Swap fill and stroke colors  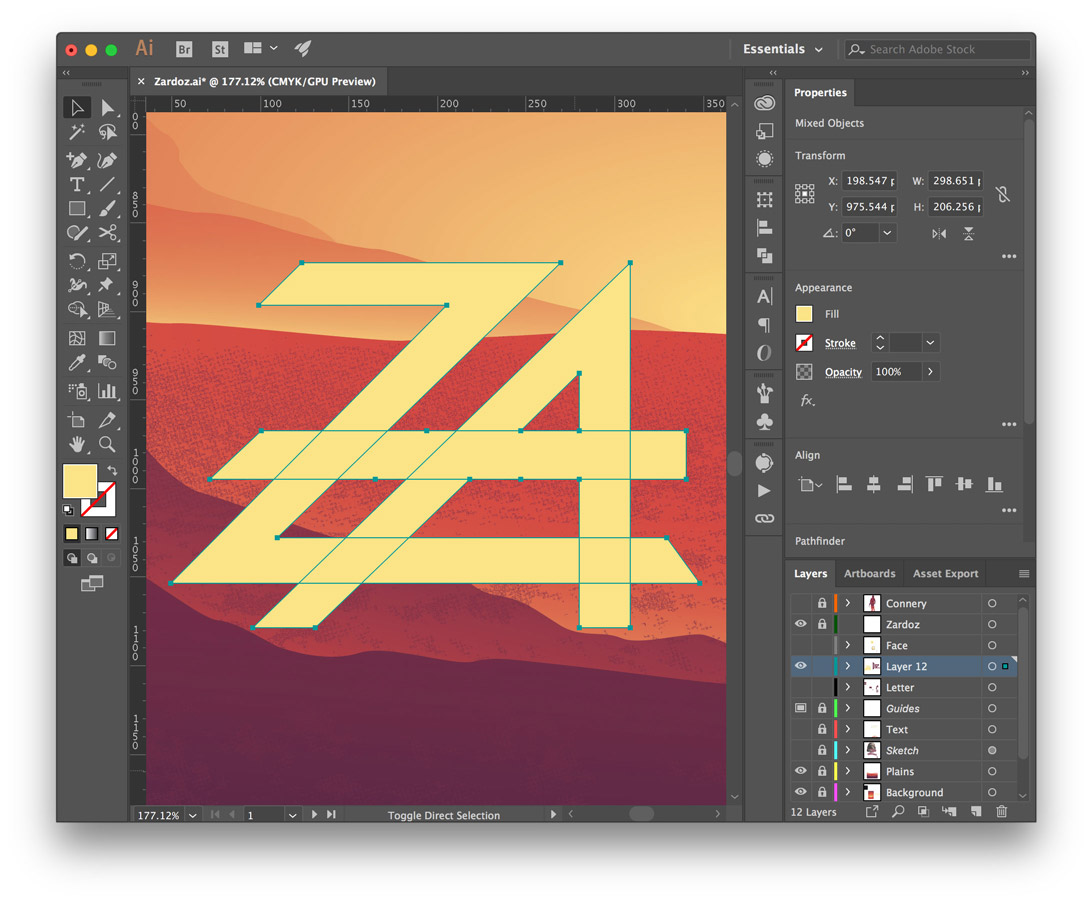(112, 471)
